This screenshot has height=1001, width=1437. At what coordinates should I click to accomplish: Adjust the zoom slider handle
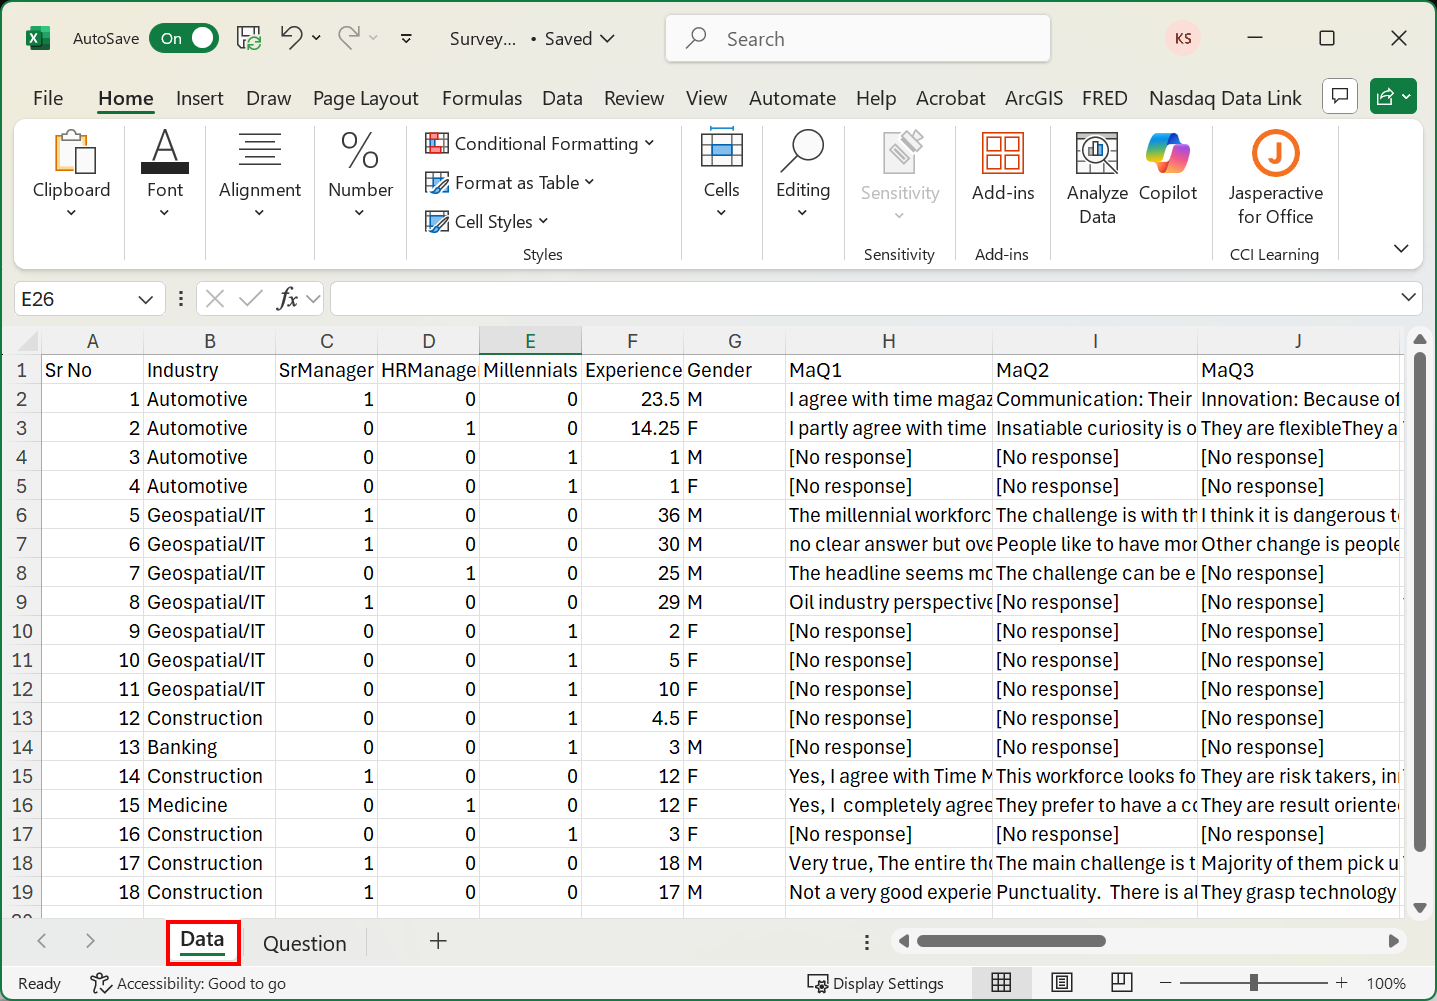(x=1253, y=983)
